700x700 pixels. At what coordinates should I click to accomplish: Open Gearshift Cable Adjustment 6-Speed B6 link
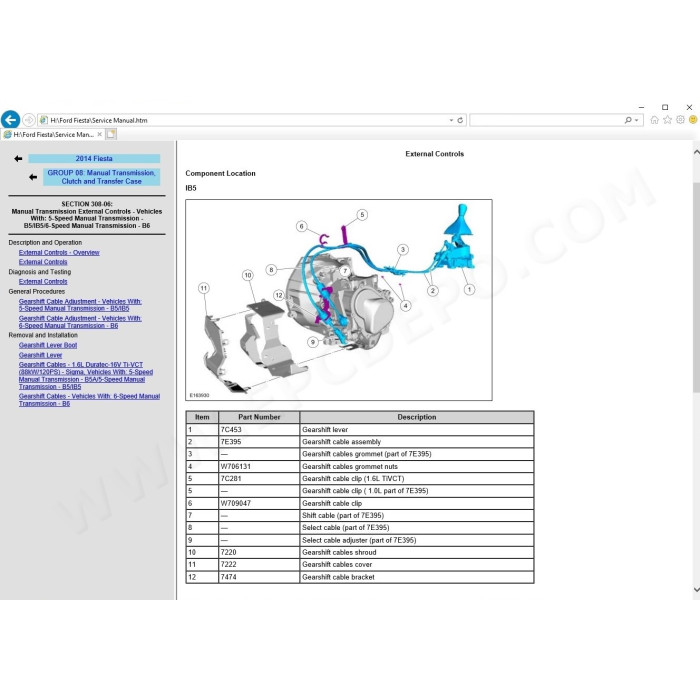click(80, 322)
